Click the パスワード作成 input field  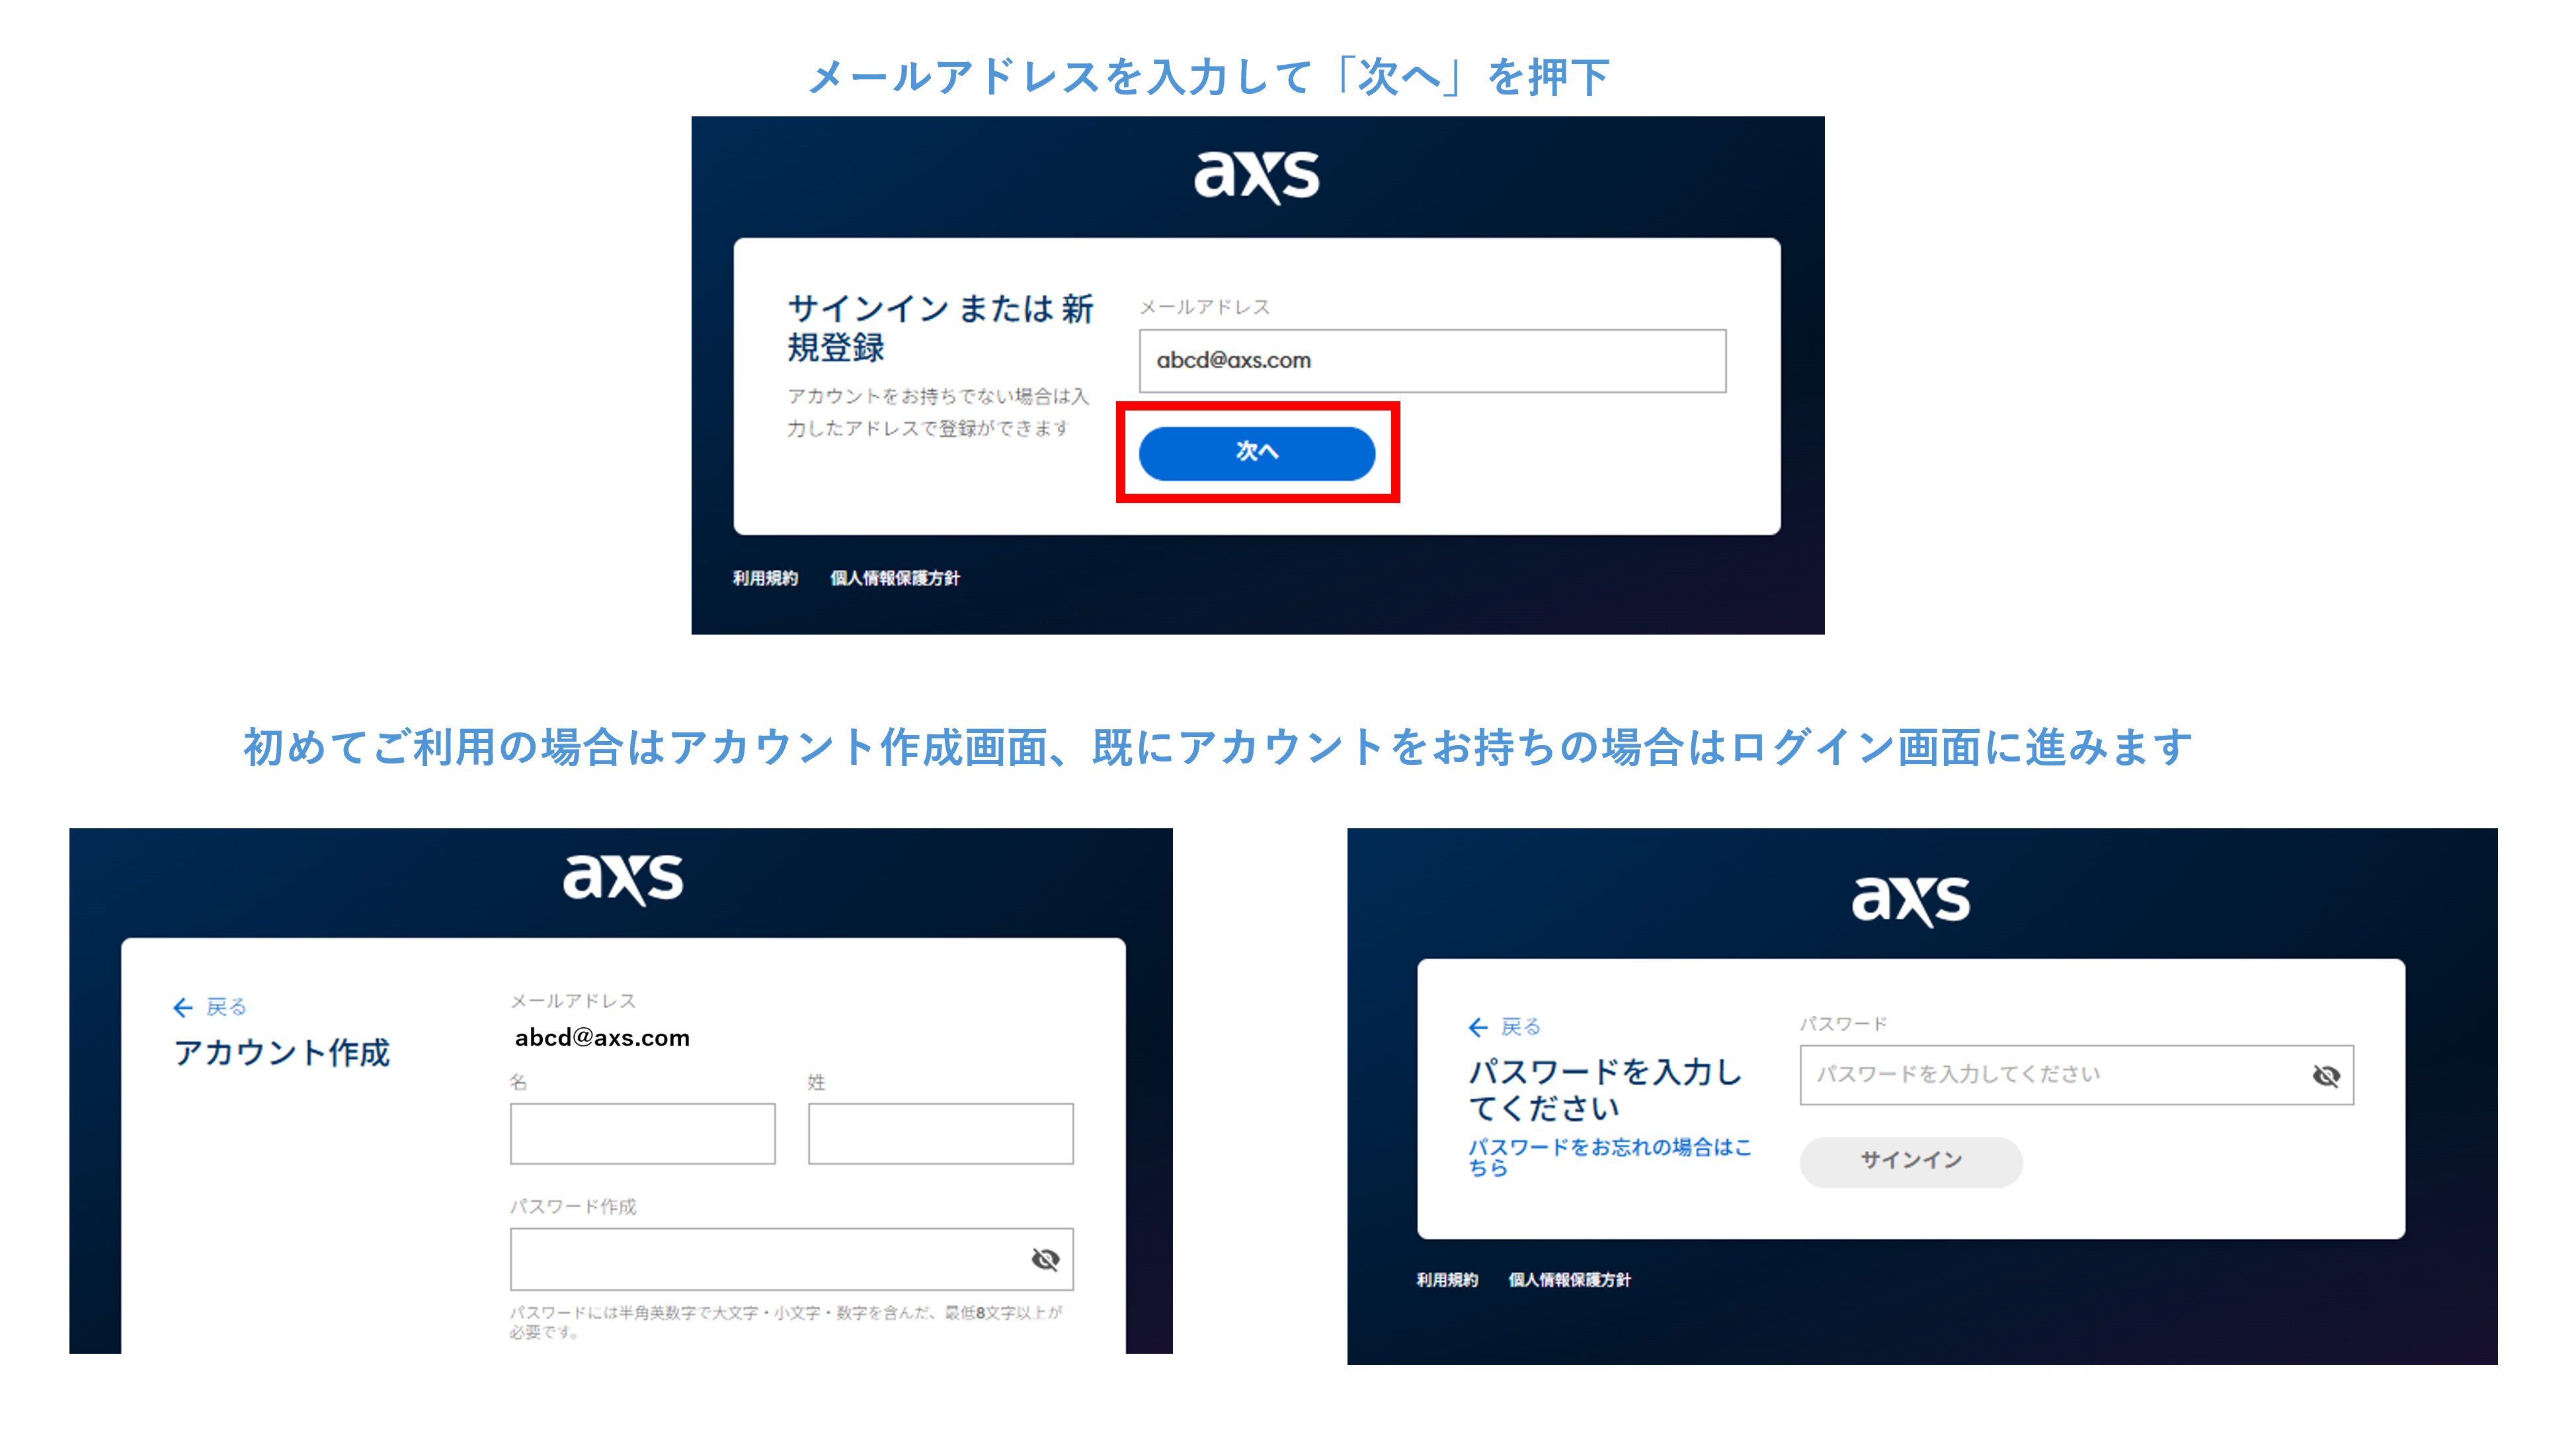[x=791, y=1259]
